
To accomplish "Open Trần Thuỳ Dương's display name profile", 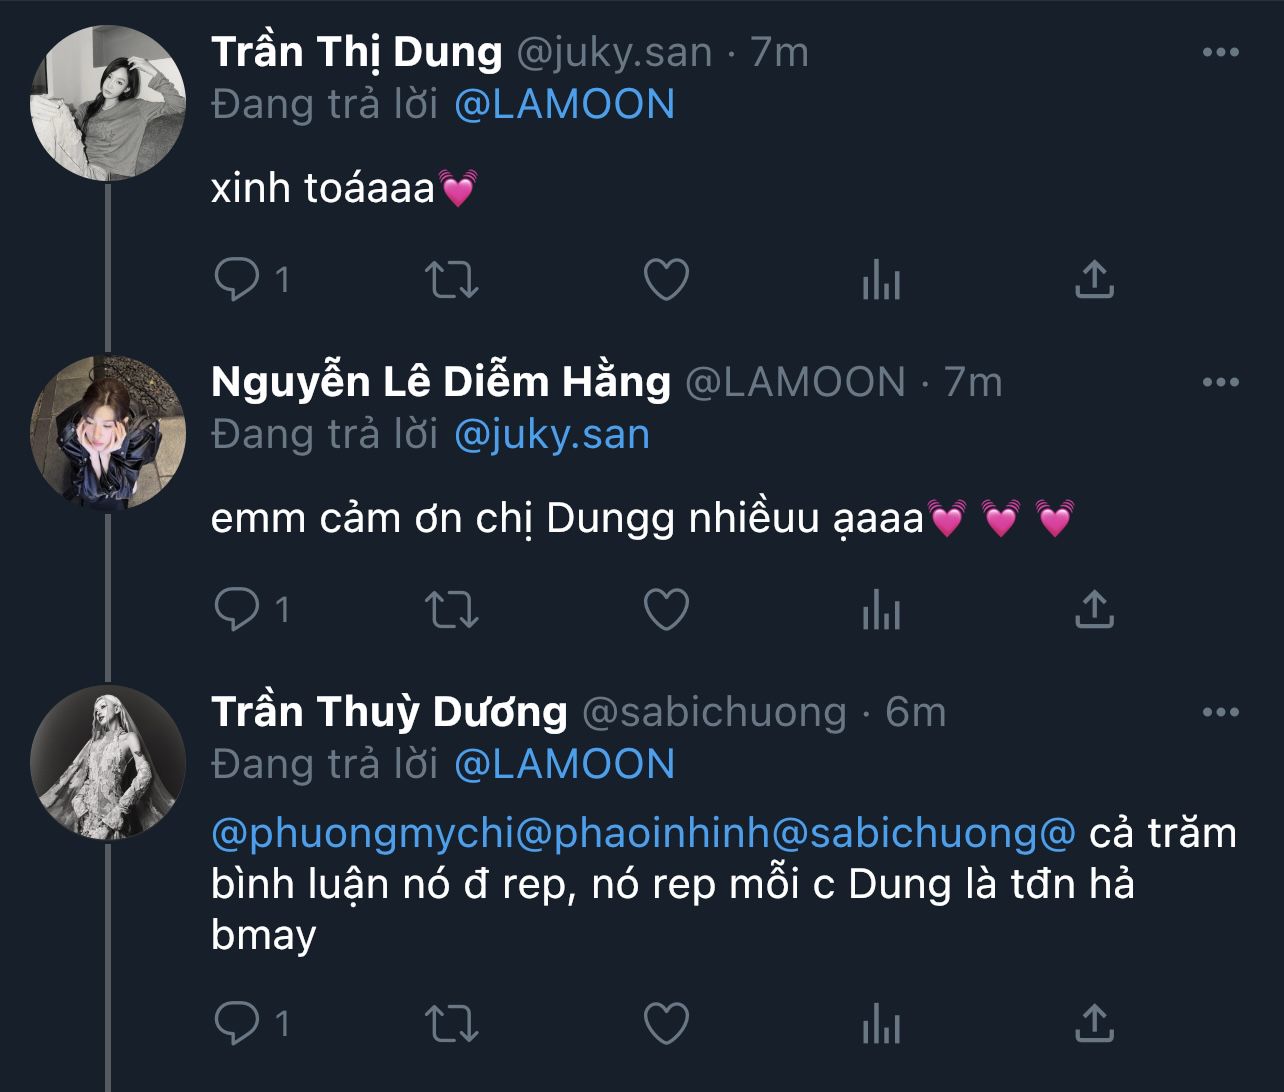I will click(389, 712).
